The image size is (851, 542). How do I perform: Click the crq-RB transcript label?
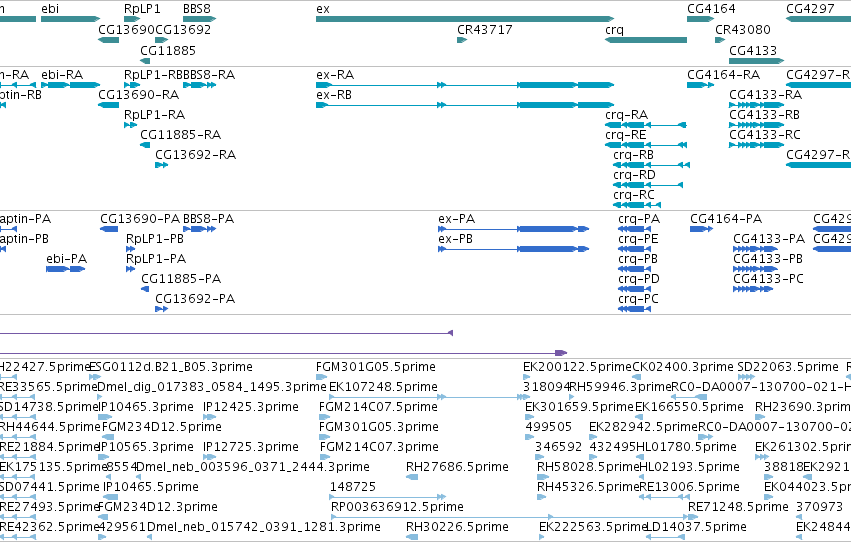633,155
